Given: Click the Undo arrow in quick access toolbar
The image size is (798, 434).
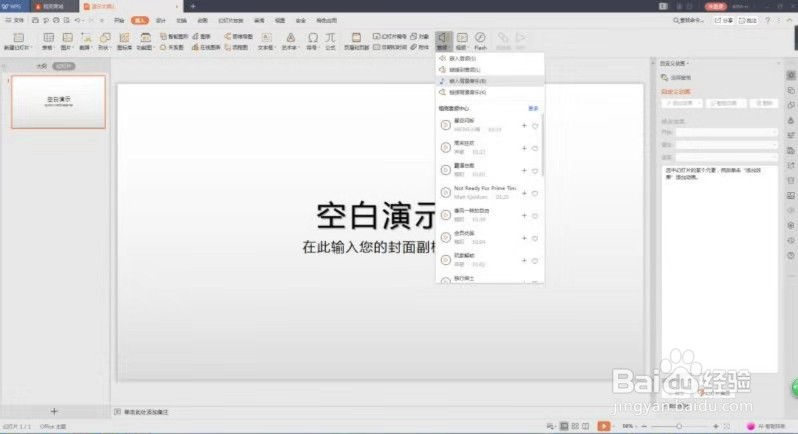Looking at the screenshot, I should (x=78, y=20).
